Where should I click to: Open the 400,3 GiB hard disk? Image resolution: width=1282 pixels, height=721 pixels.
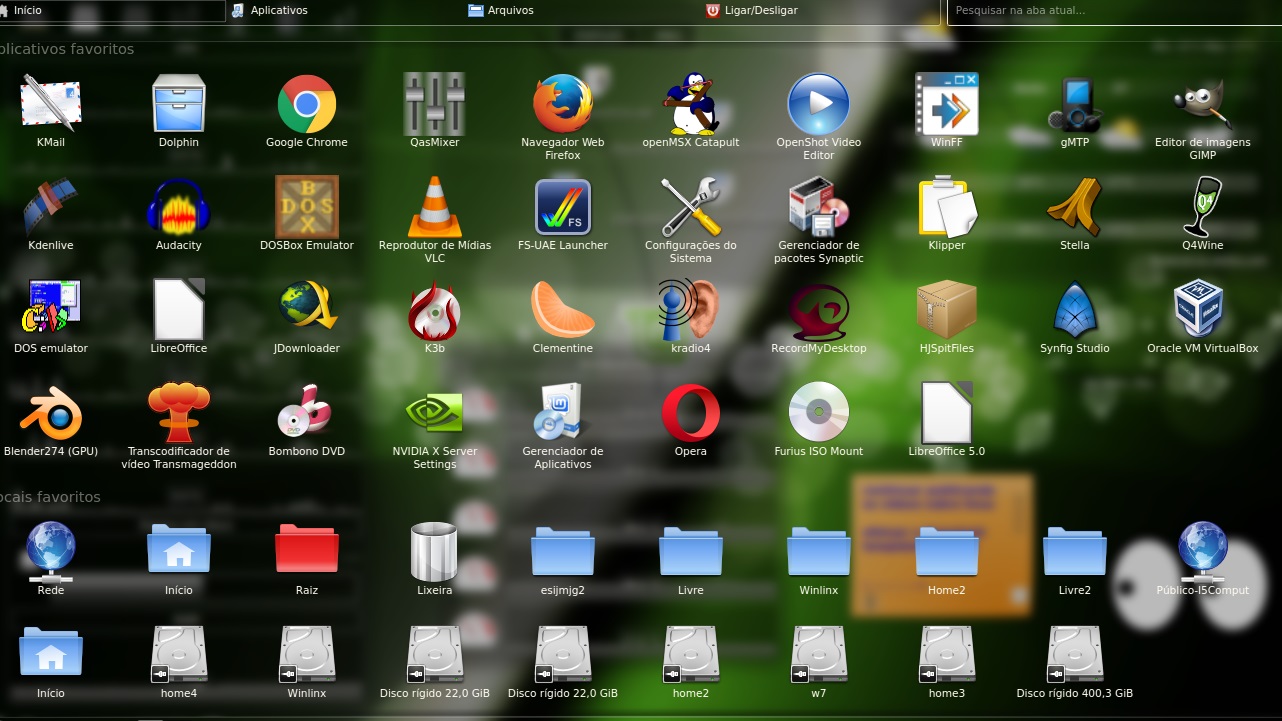(x=1074, y=655)
